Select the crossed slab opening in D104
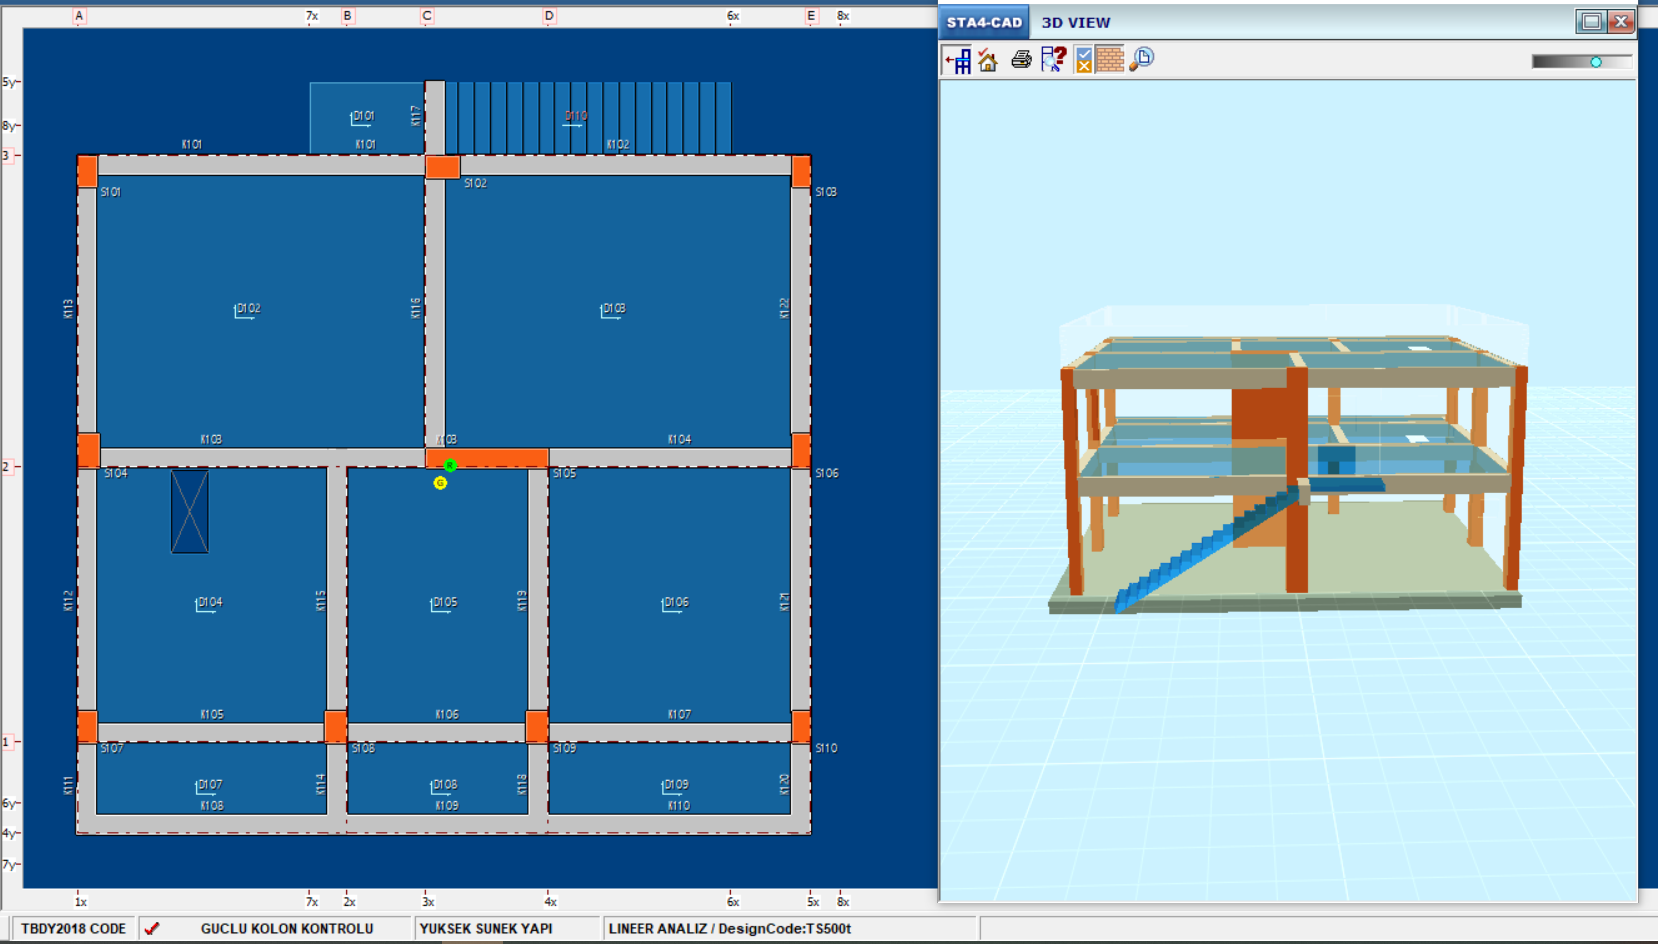This screenshot has width=1658, height=944. [x=189, y=511]
